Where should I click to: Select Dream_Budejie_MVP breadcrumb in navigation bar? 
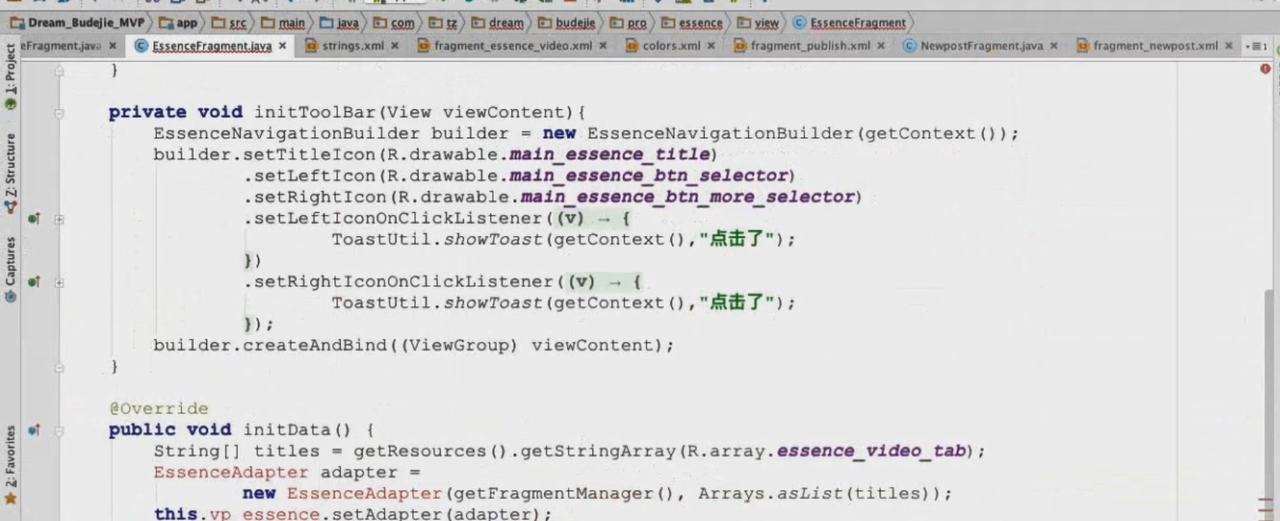point(78,22)
